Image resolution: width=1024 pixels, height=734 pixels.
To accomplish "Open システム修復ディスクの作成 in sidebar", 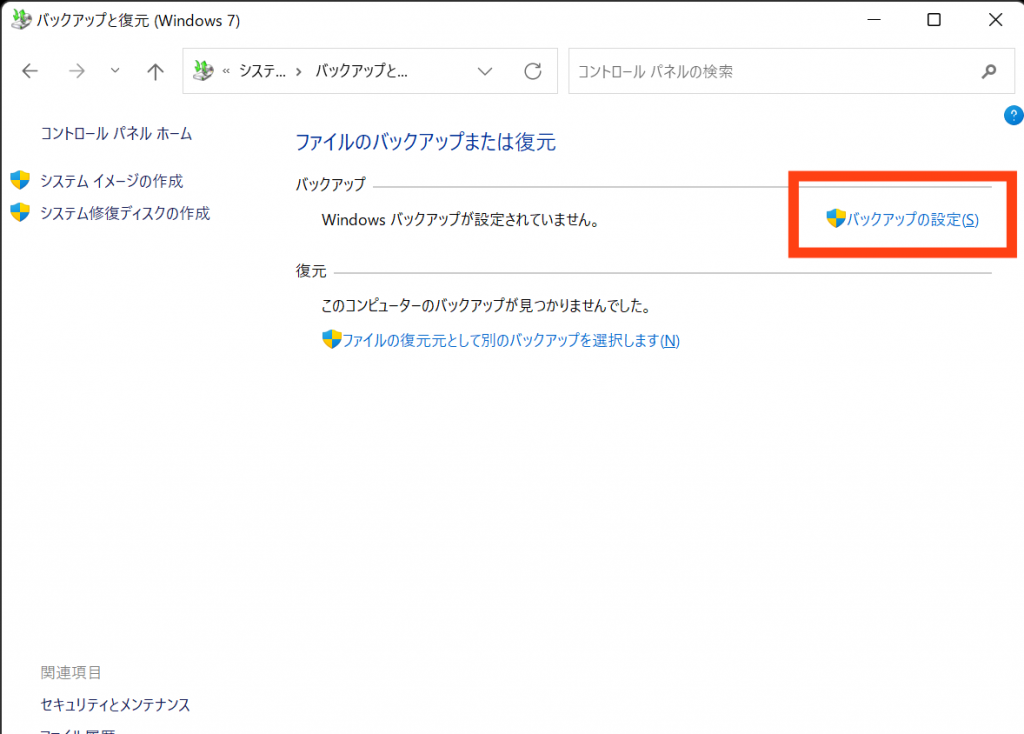I will [x=124, y=213].
